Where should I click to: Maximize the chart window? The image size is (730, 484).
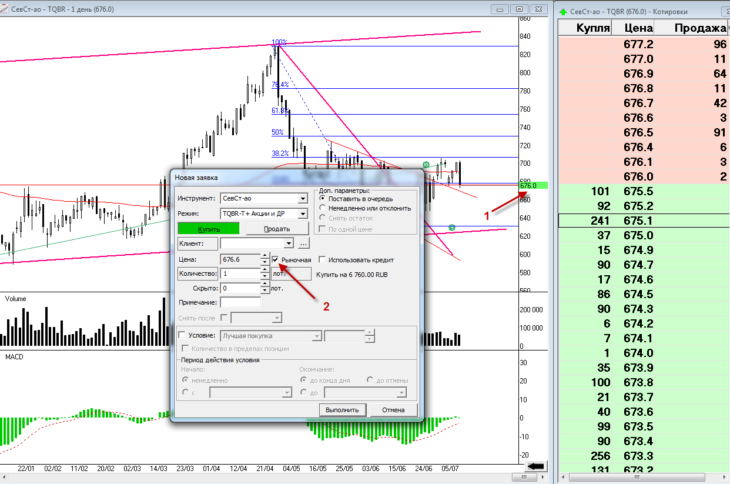tap(519, 9)
